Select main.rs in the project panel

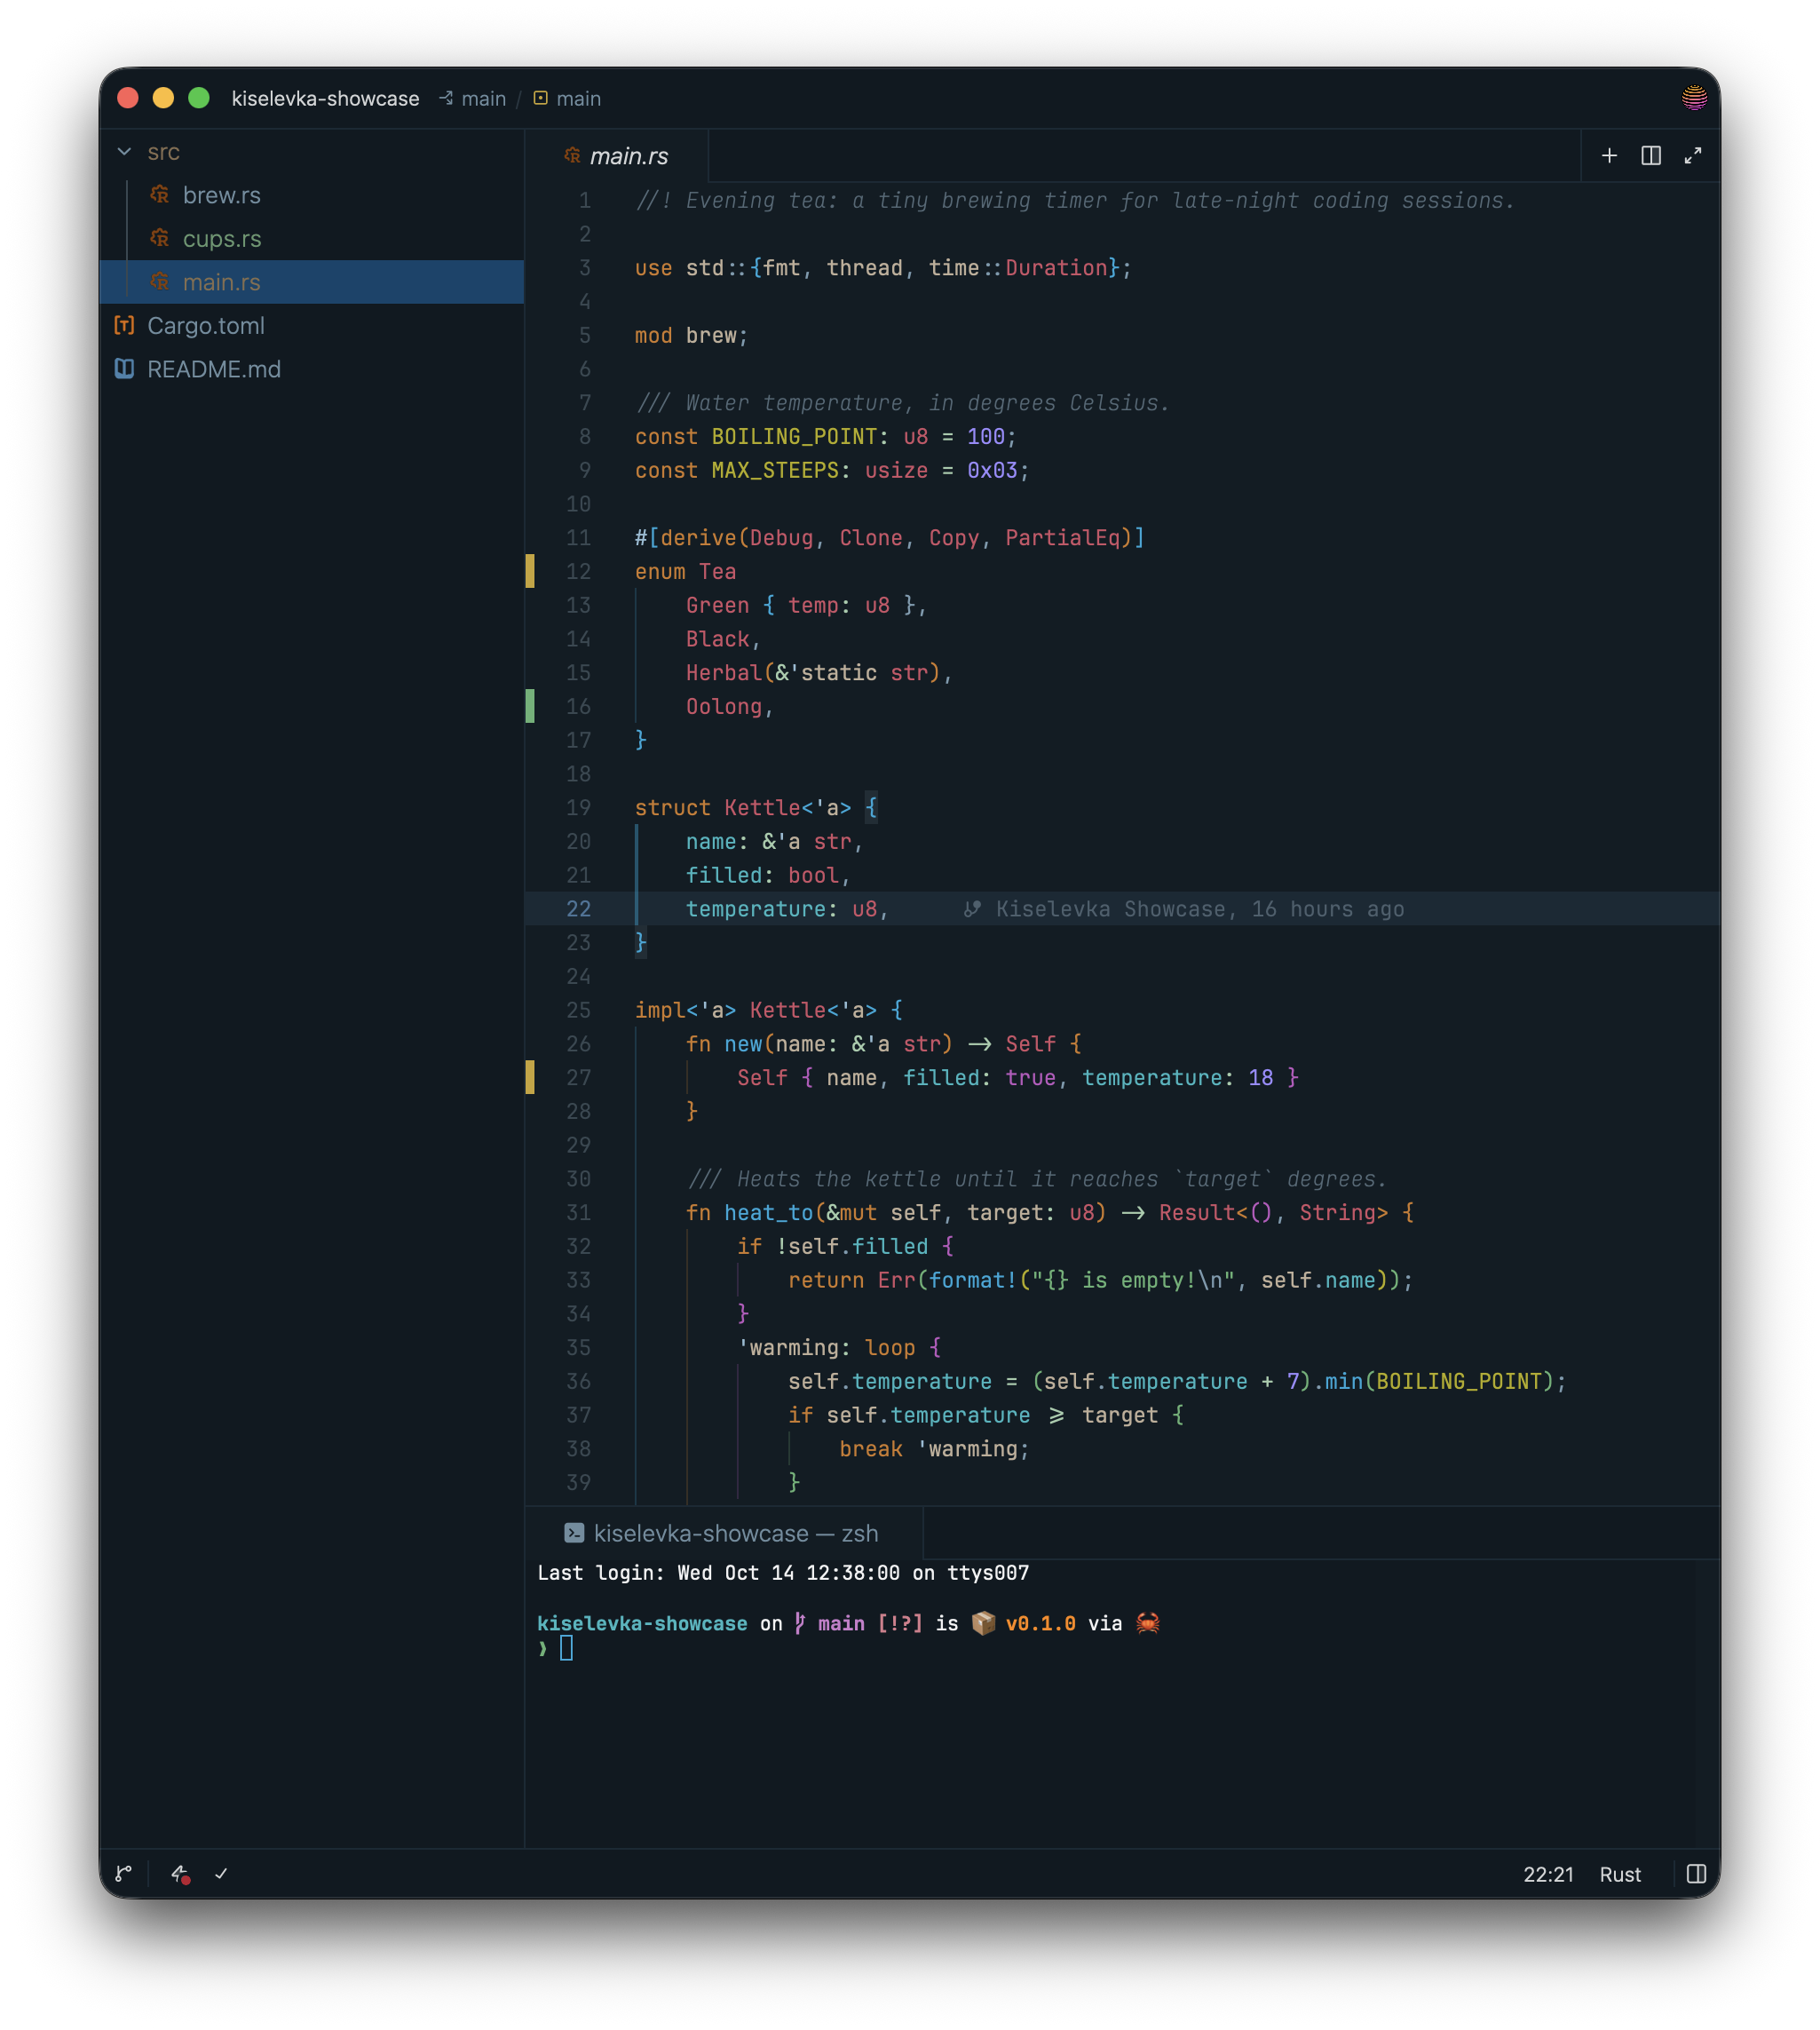311,282
